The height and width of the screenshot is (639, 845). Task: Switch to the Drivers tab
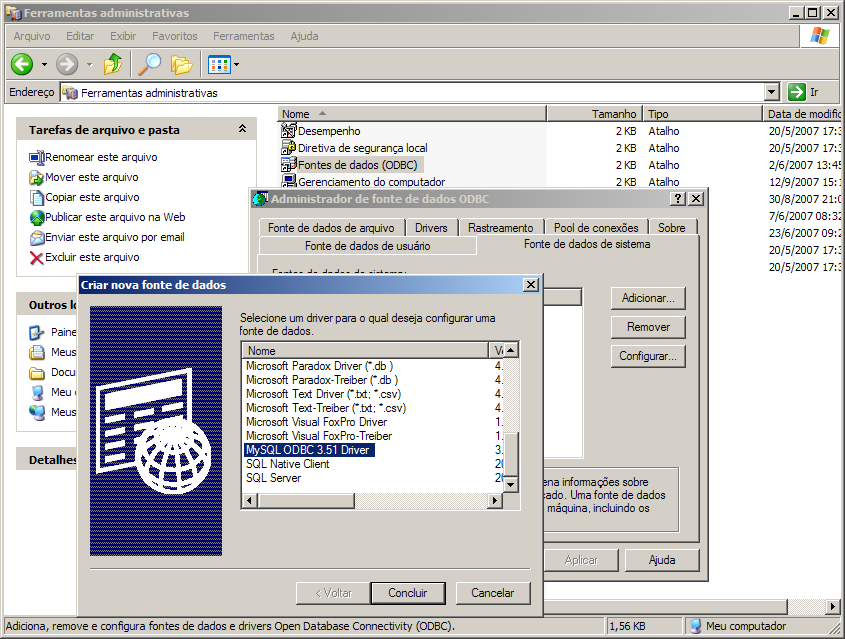(x=431, y=227)
